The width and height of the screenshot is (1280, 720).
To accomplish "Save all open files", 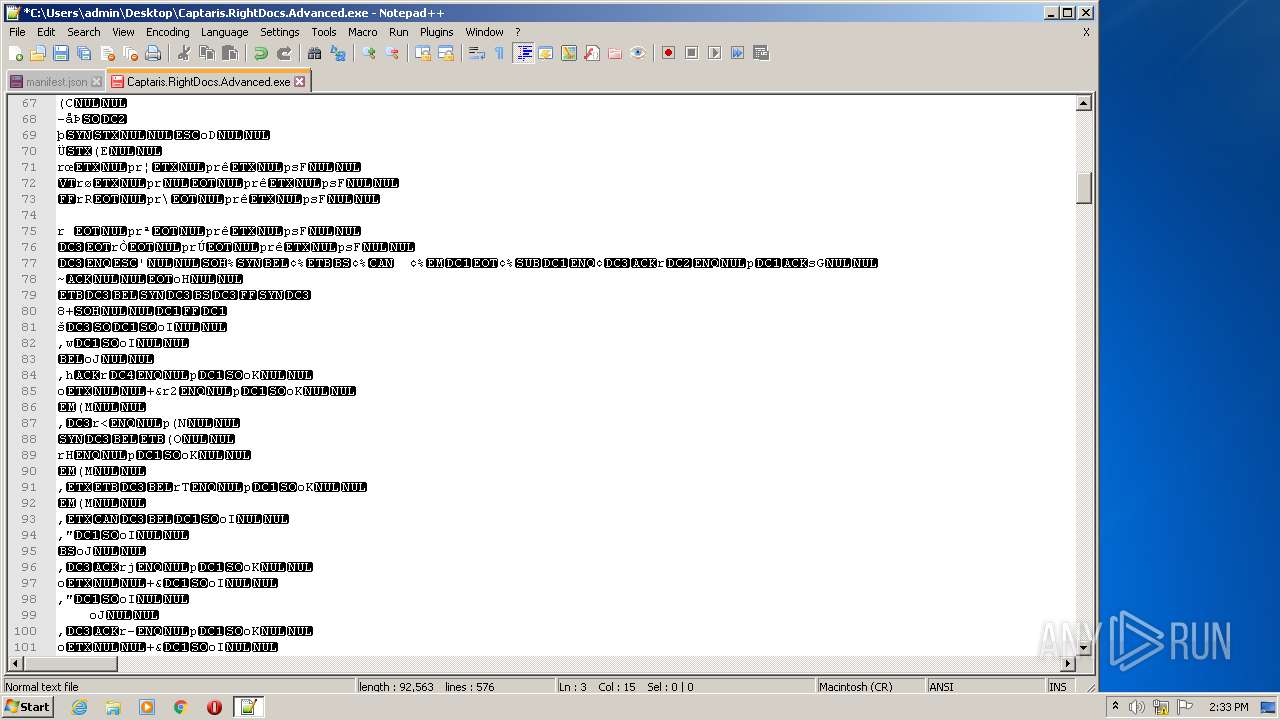I will click(x=84, y=53).
